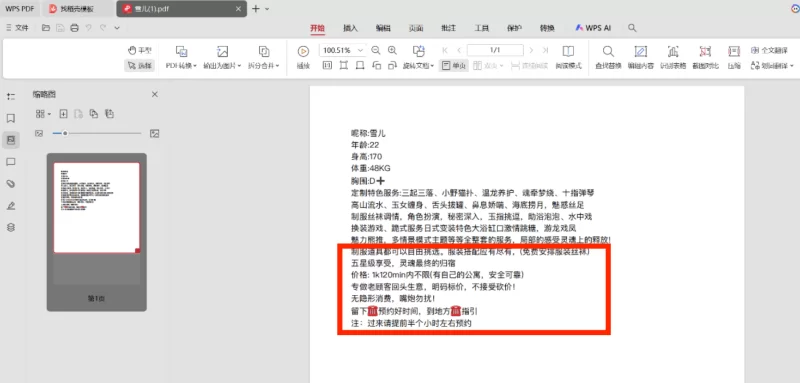The height and width of the screenshot is (383, 800).
Task: Enable single page 单页 view
Action: coord(453,66)
